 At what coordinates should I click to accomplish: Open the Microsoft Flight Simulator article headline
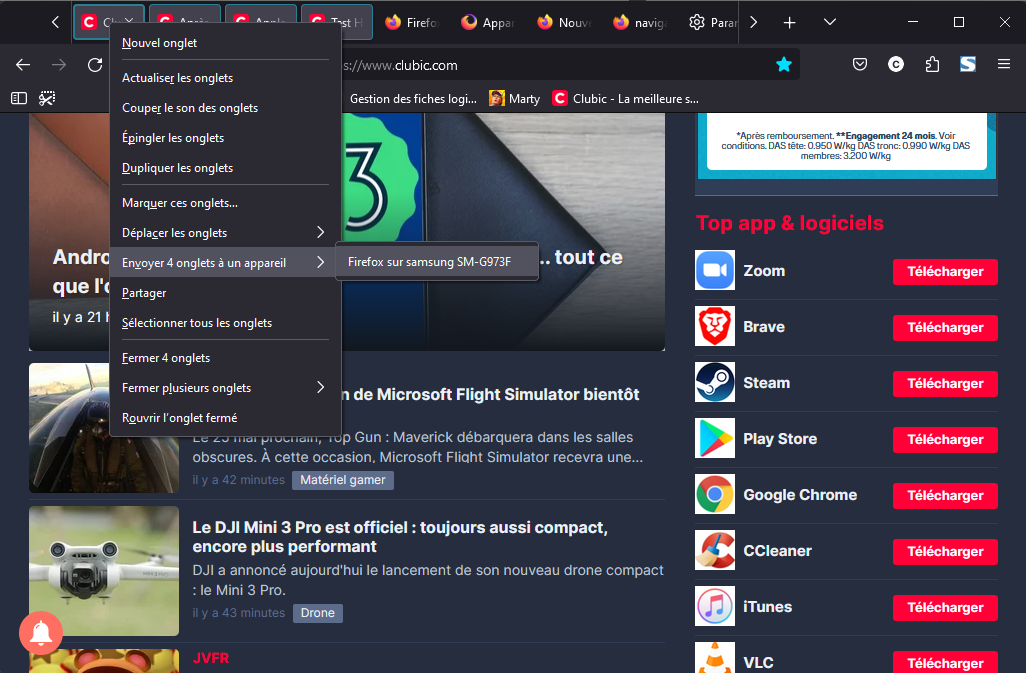pos(491,394)
